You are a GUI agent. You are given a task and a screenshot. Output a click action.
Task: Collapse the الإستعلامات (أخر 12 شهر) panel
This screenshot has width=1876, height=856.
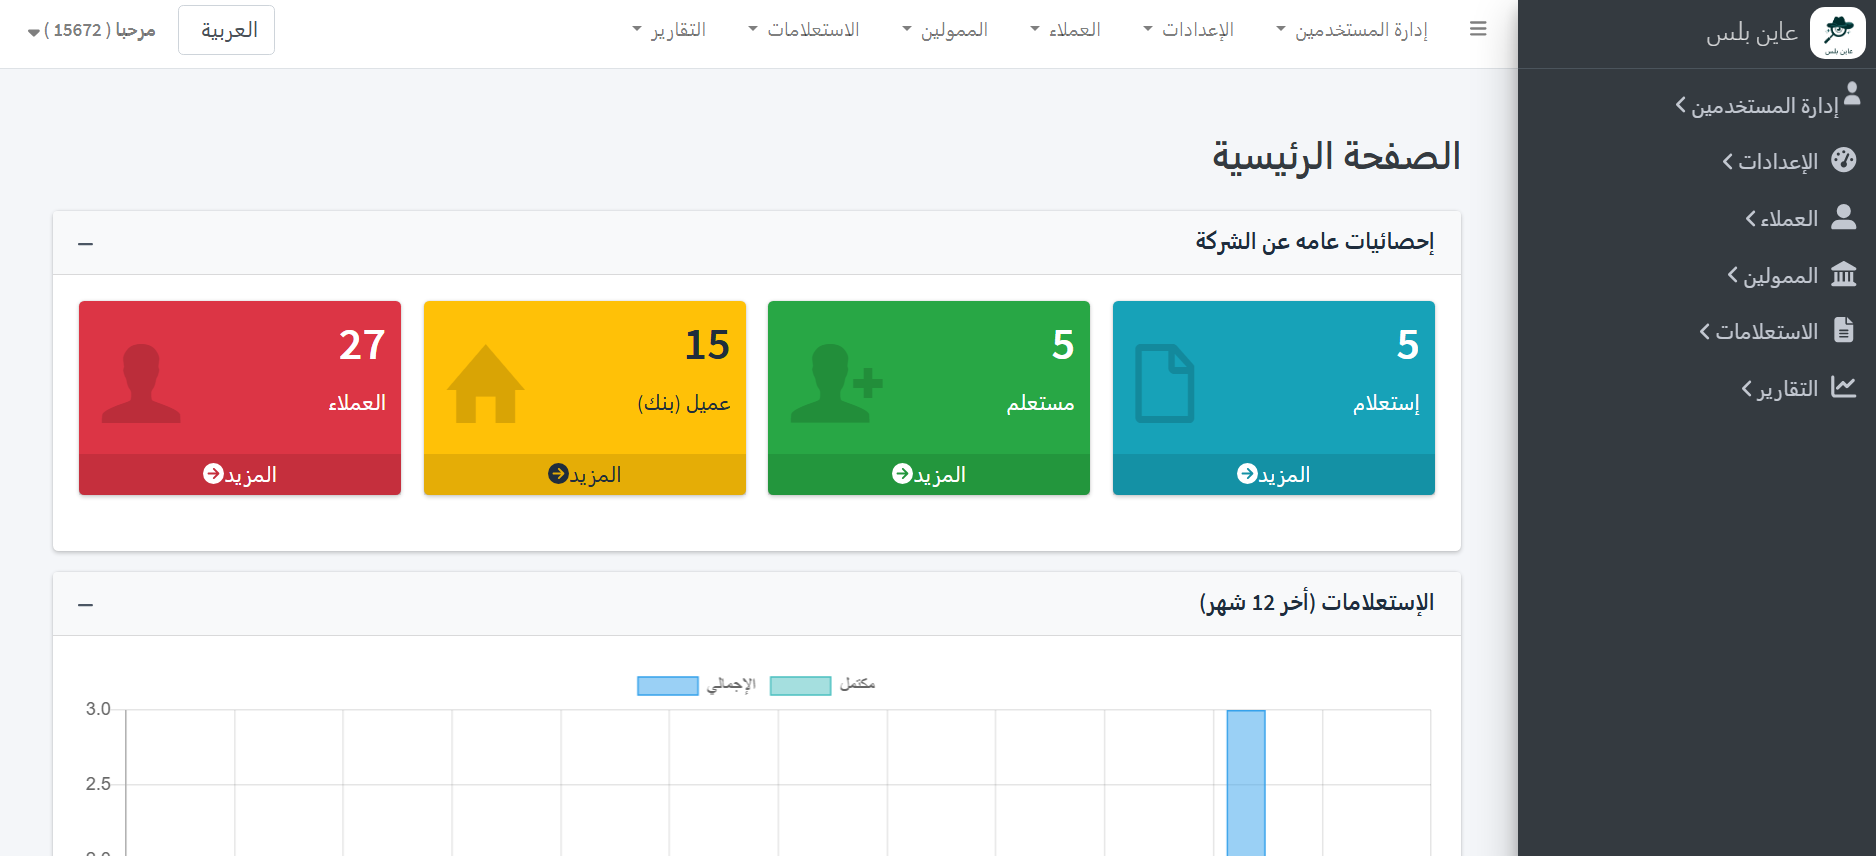coord(86,605)
